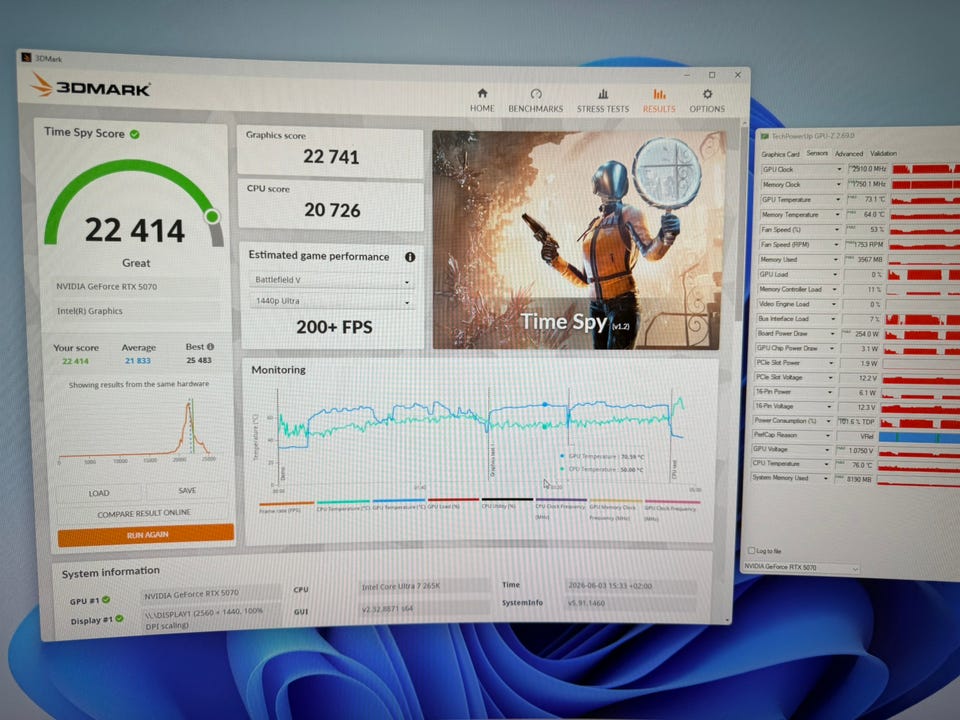Enable Log to file checkbox in GPU-Z
Image resolution: width=960 pixels, height=720 pixels.
(751, 550)
